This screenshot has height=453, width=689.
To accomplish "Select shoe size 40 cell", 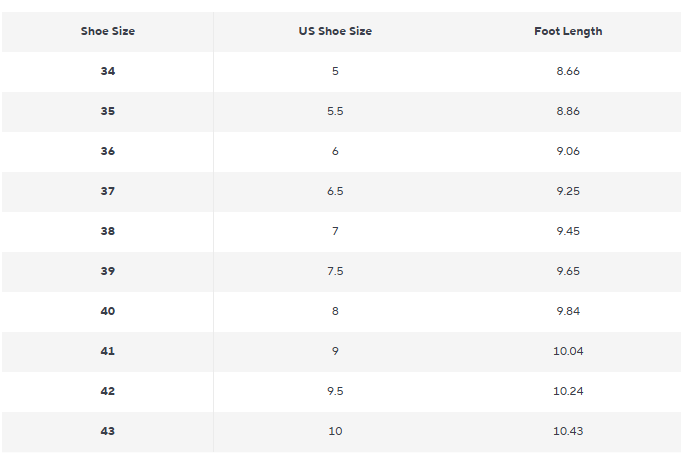I will (x=108, y=311).
